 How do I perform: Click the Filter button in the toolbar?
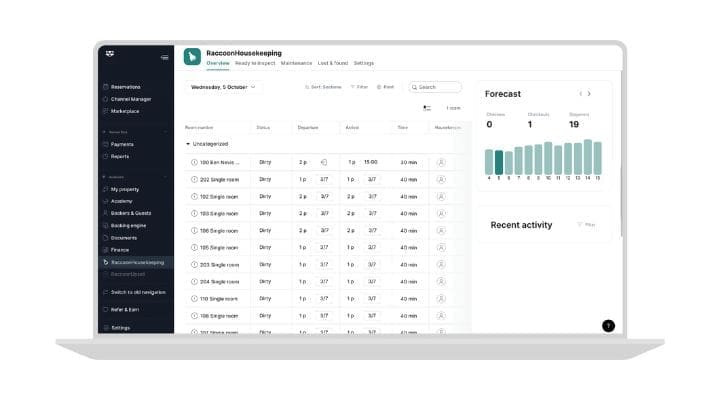(359, 87)
